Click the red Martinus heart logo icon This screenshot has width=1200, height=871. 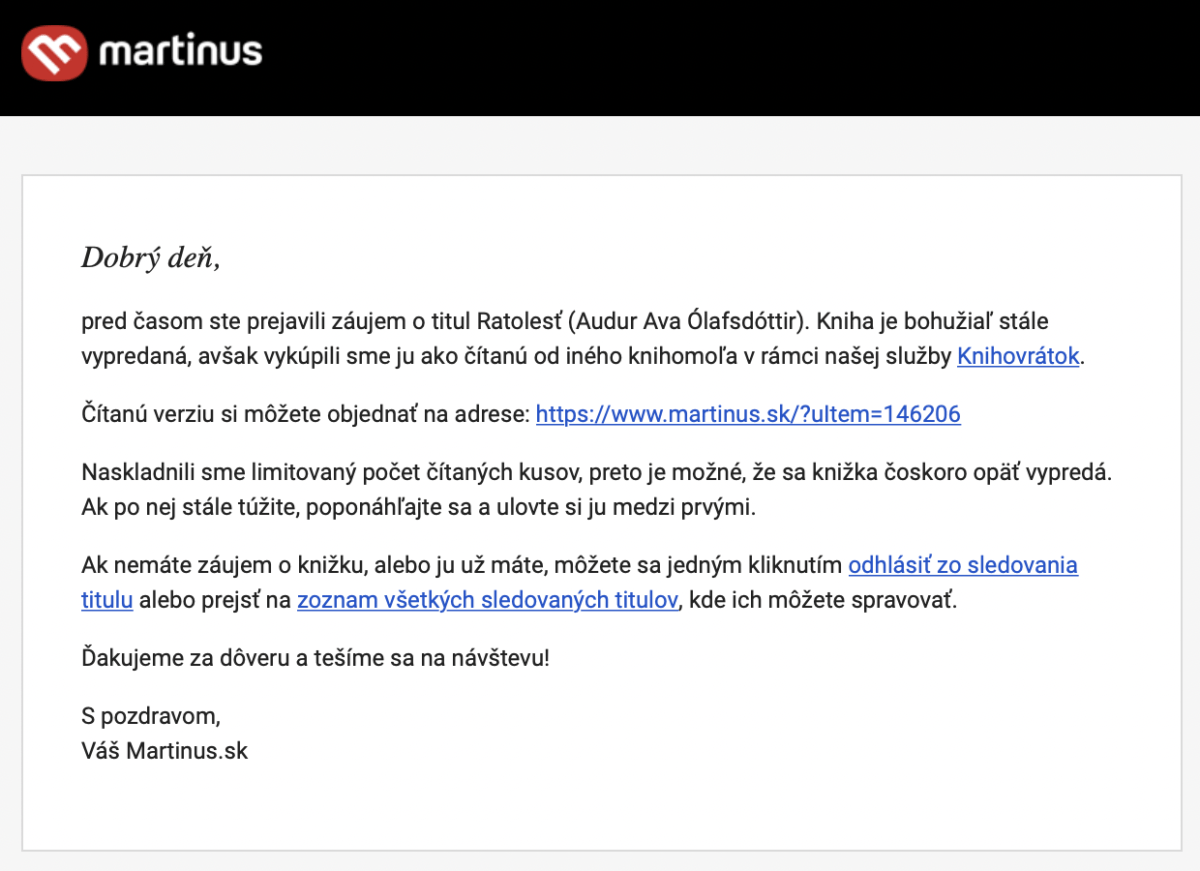tap(54, 52)
